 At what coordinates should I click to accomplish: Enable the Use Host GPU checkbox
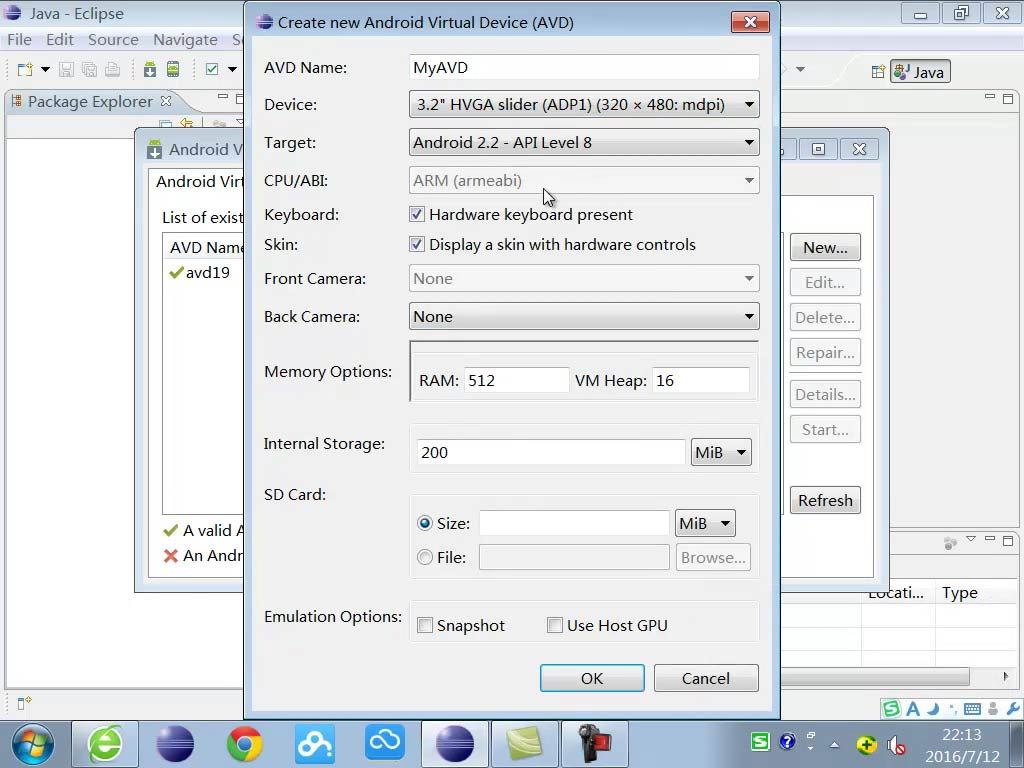[554, 625]
